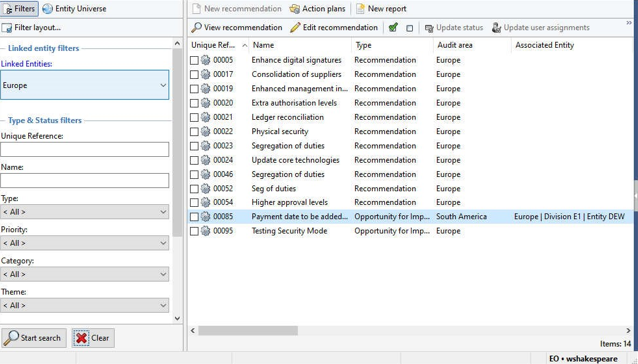Open the Theme filter dropdown
This screenshot has height=364, width=638.
pos(85,305)
